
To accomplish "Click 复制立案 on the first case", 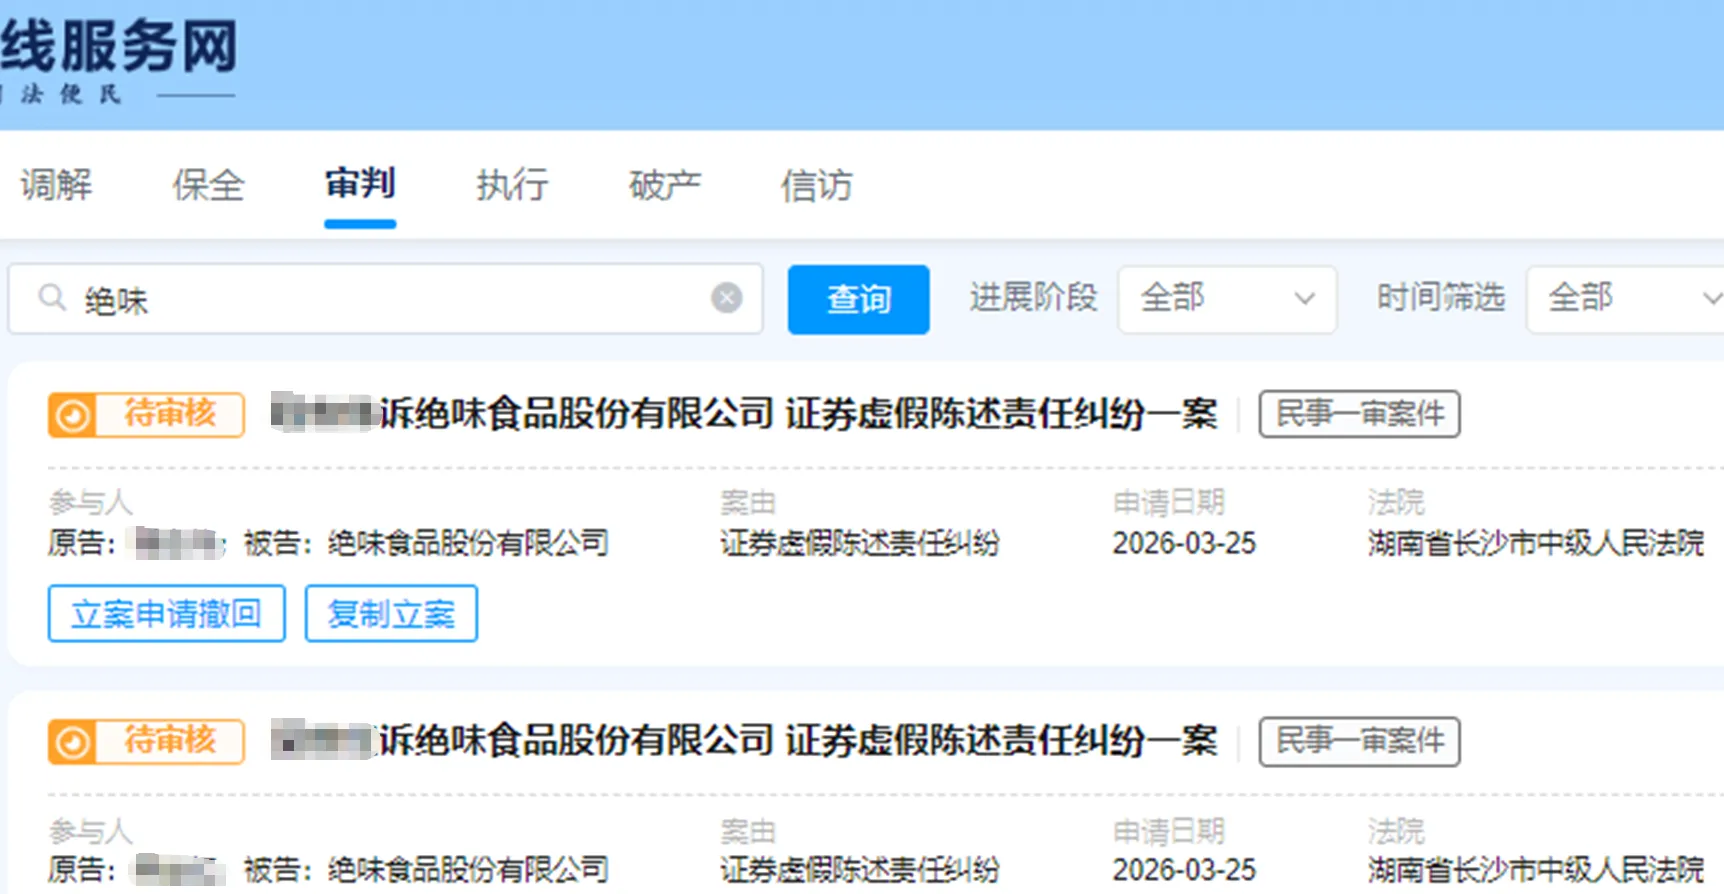I will pyautogui.click(x=391, y=614).
